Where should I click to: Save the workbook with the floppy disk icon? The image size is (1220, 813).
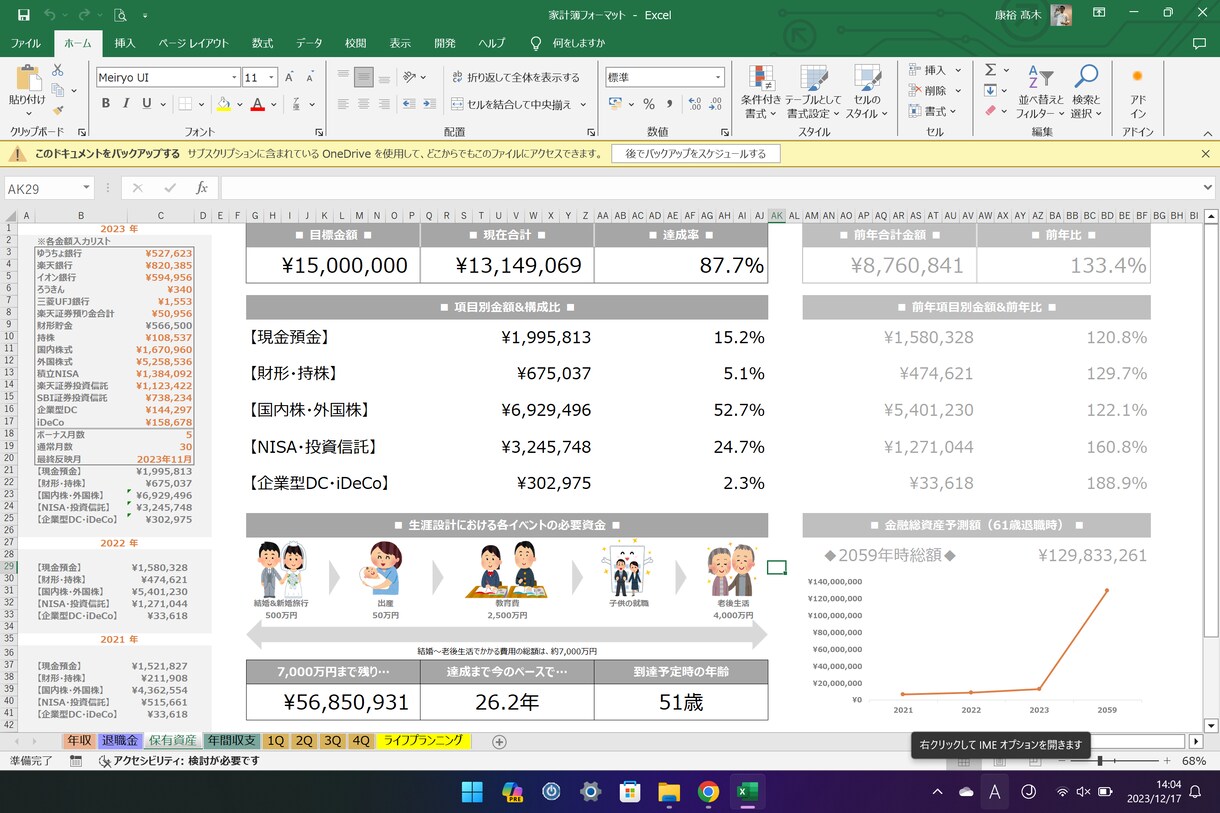[23, 15]
